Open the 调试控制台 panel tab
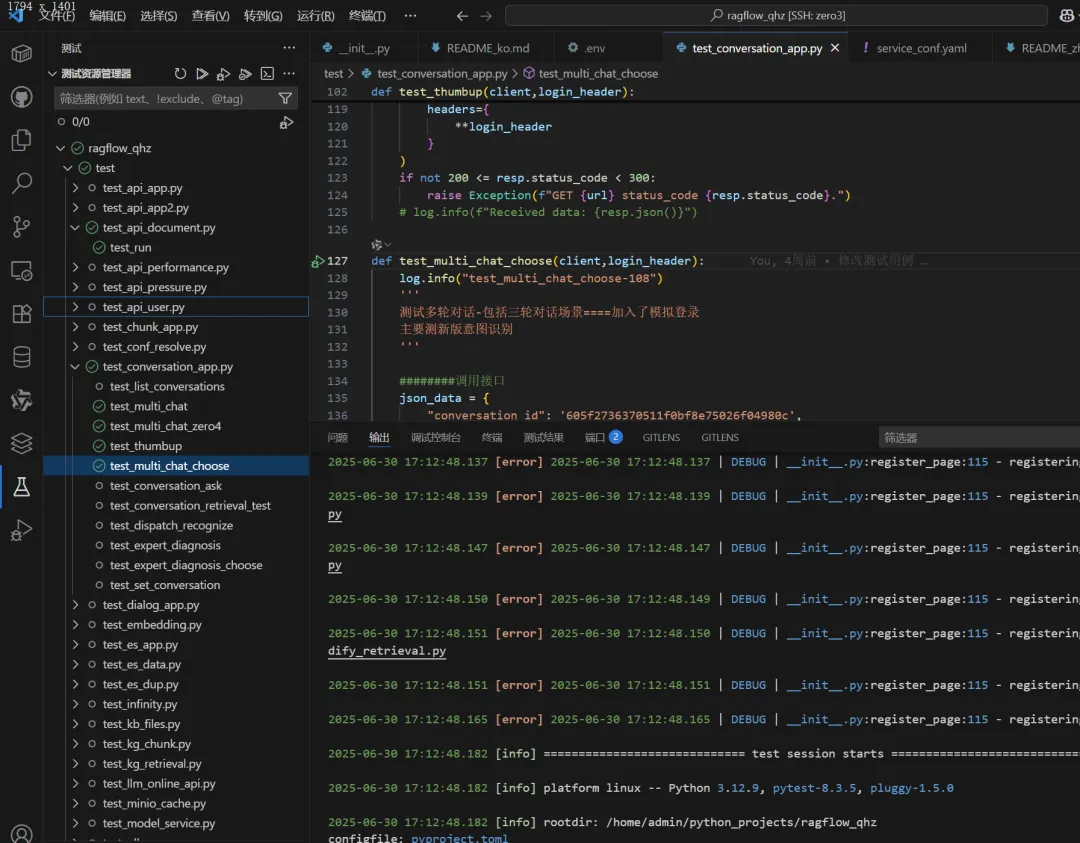1080x843 pixels. [435, 437]
